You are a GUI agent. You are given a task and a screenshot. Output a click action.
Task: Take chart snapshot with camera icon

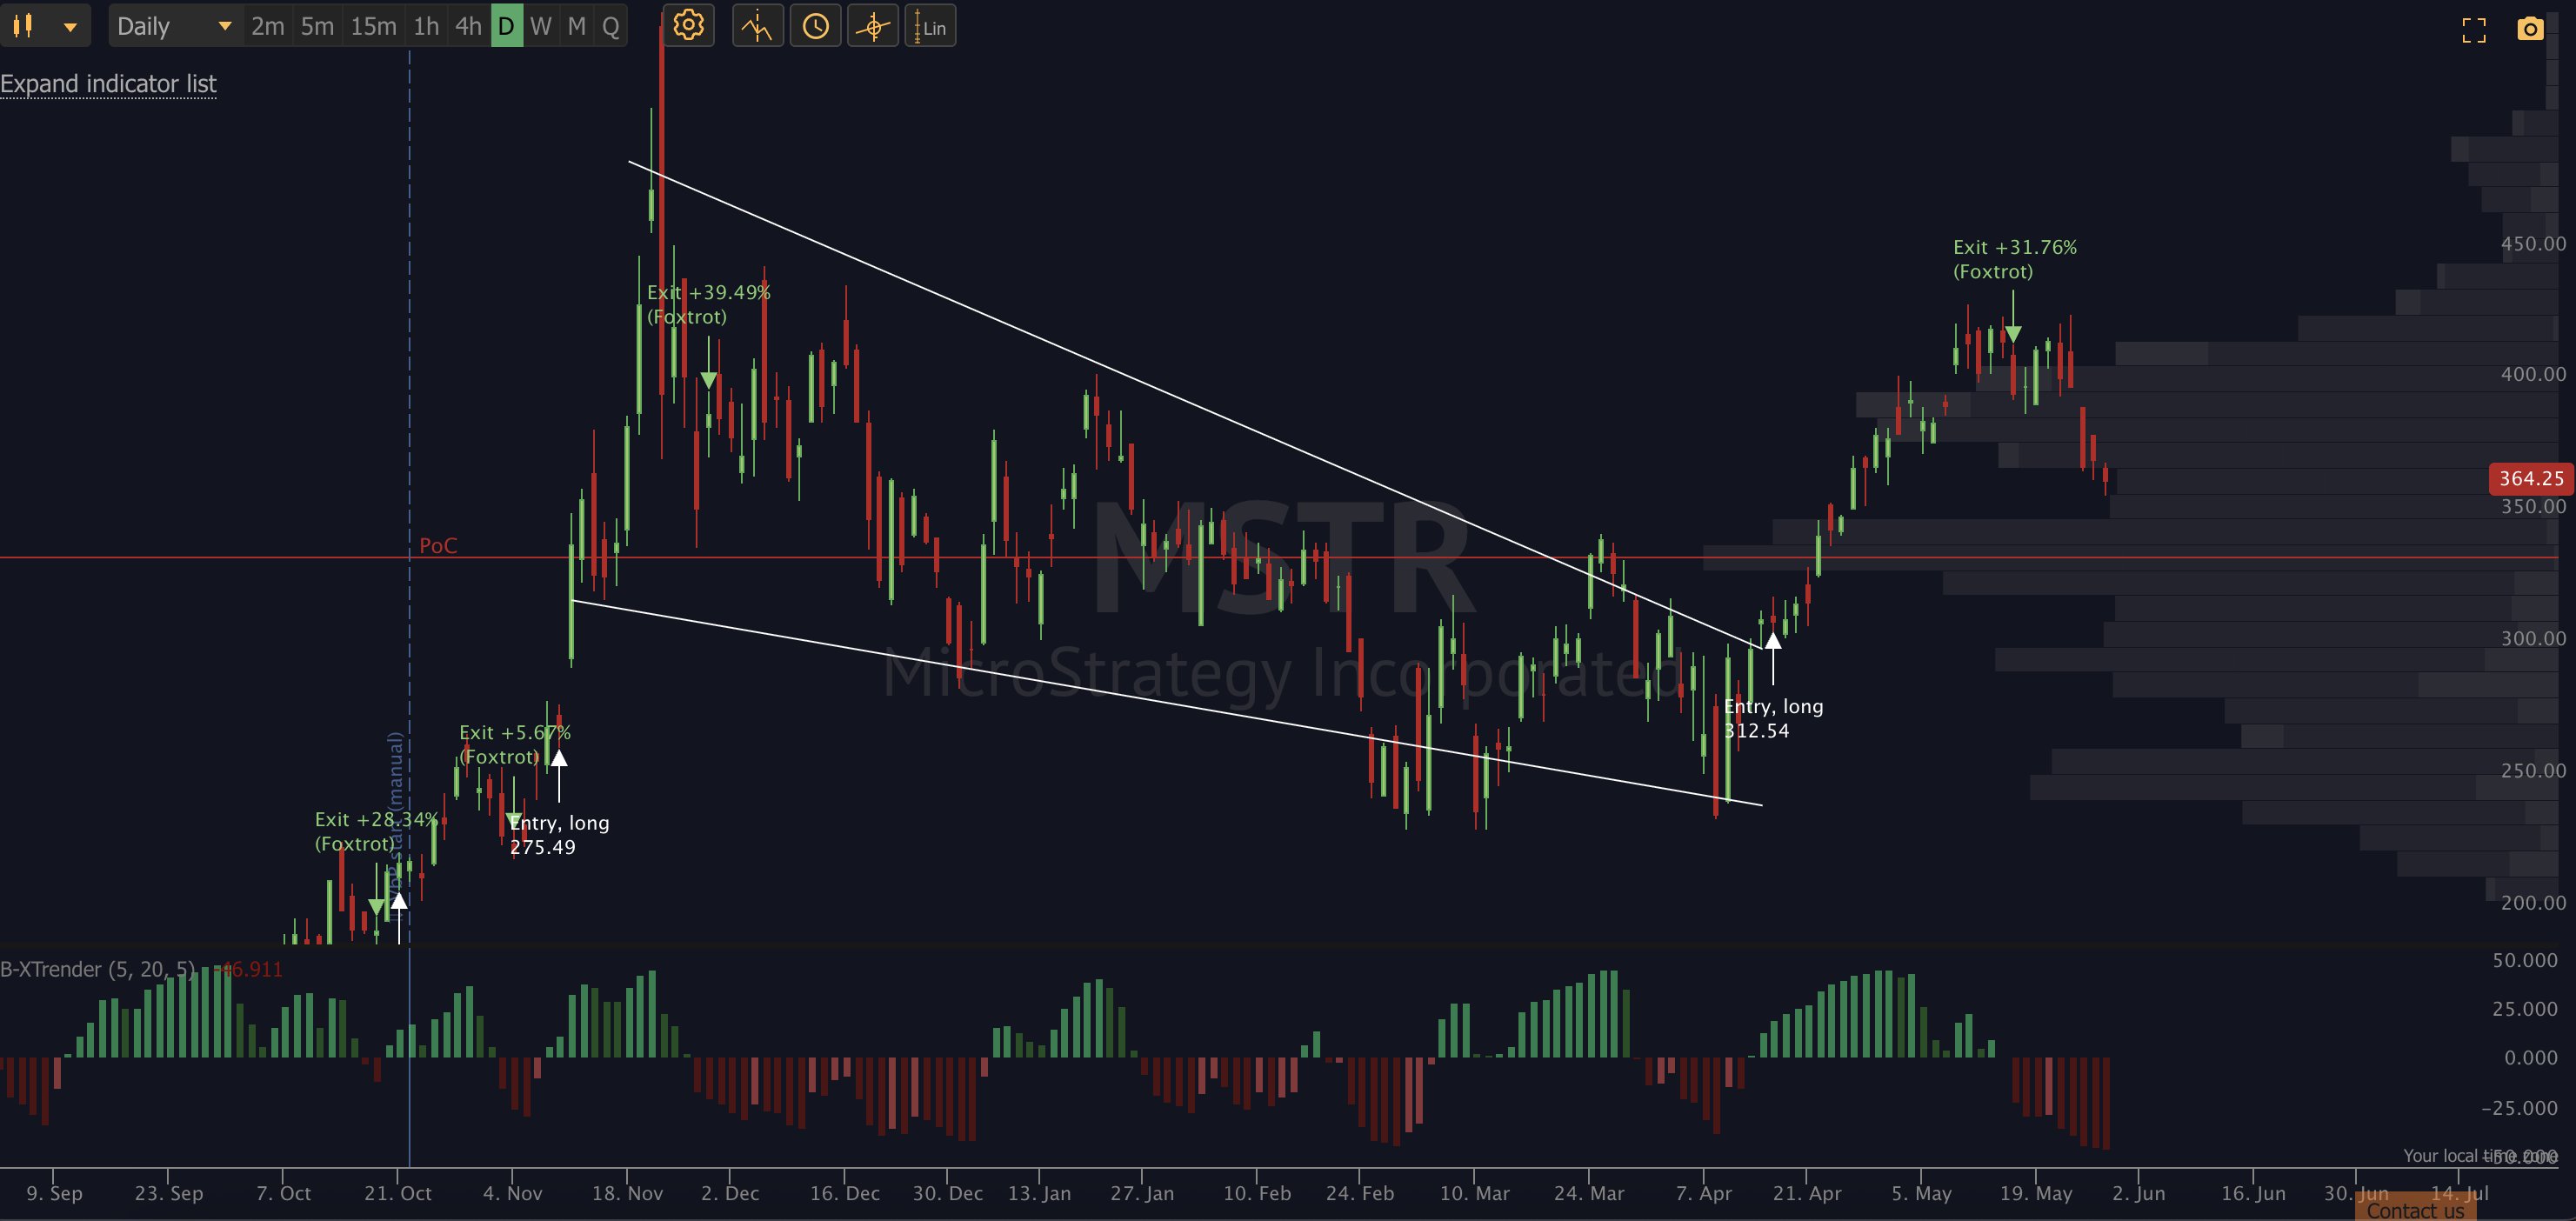tap(2530, 28)
